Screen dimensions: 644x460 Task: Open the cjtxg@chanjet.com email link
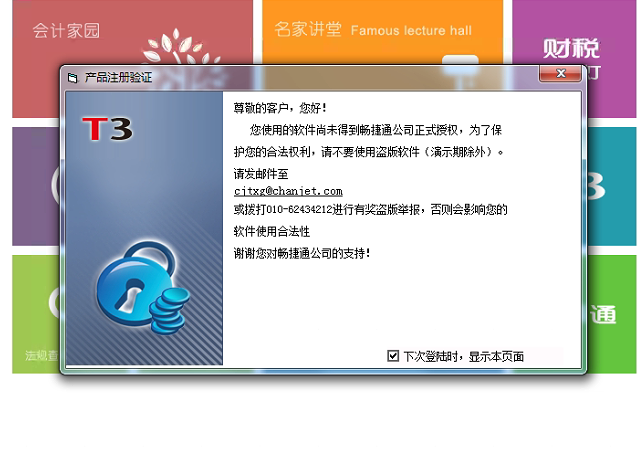pyautogui.click(x=288, y=191)
